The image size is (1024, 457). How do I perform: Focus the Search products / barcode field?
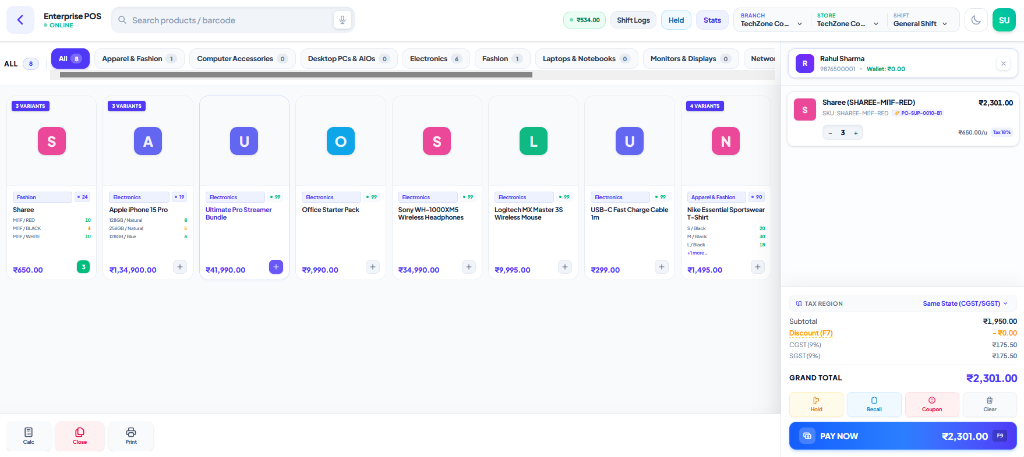click(x=232, y=20)
